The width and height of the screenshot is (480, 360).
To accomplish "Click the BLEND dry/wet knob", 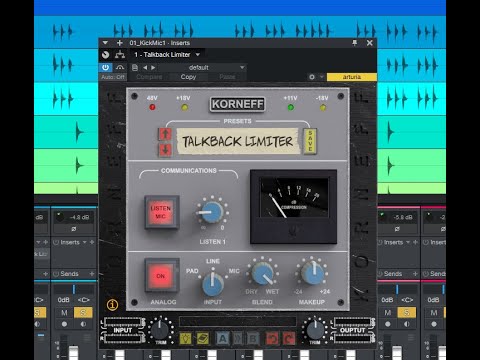I will point(263,273).
